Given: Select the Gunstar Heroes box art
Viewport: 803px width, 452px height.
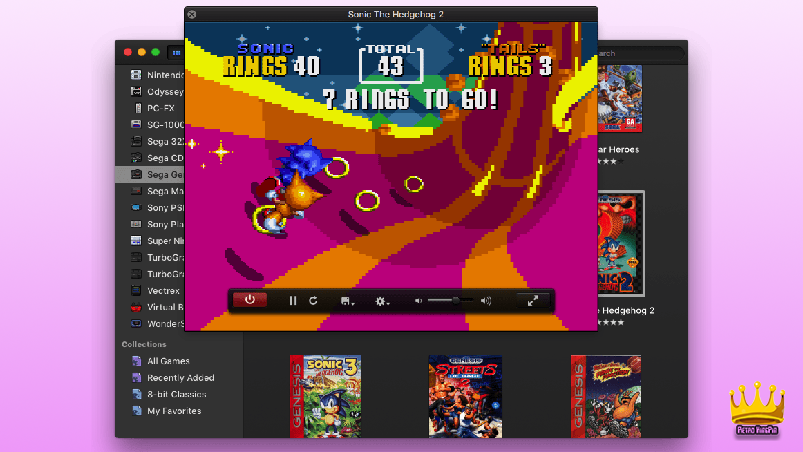Looking at the screenshot, I should pyautogui.click(x=620, y=98).
